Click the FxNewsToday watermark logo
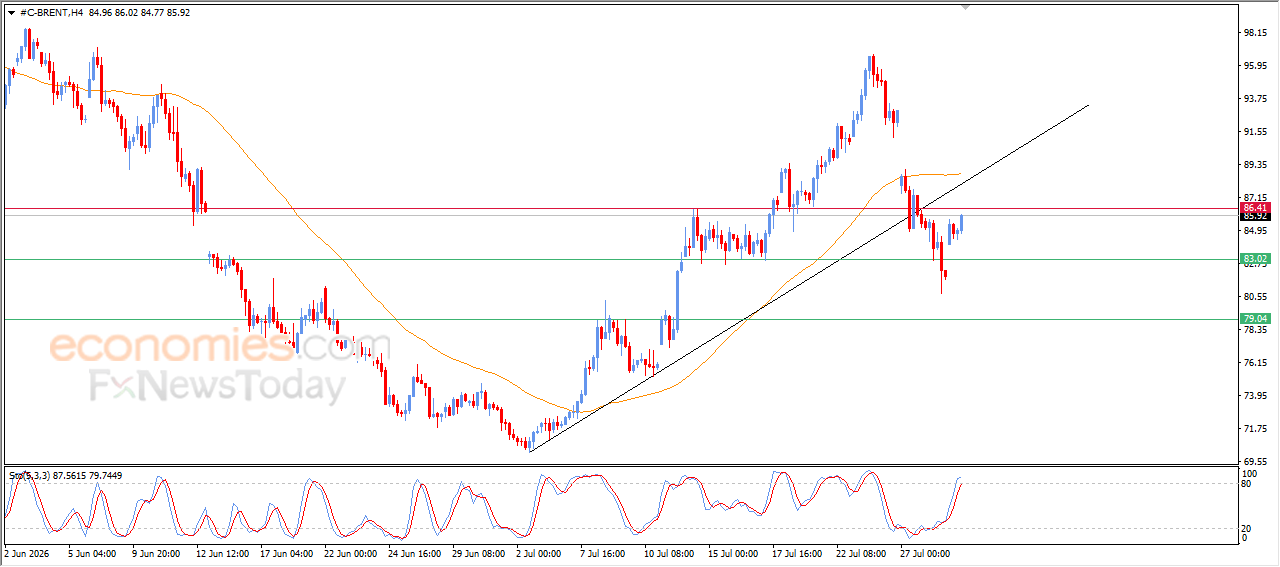1280x567 pixels. pos(218,386)
